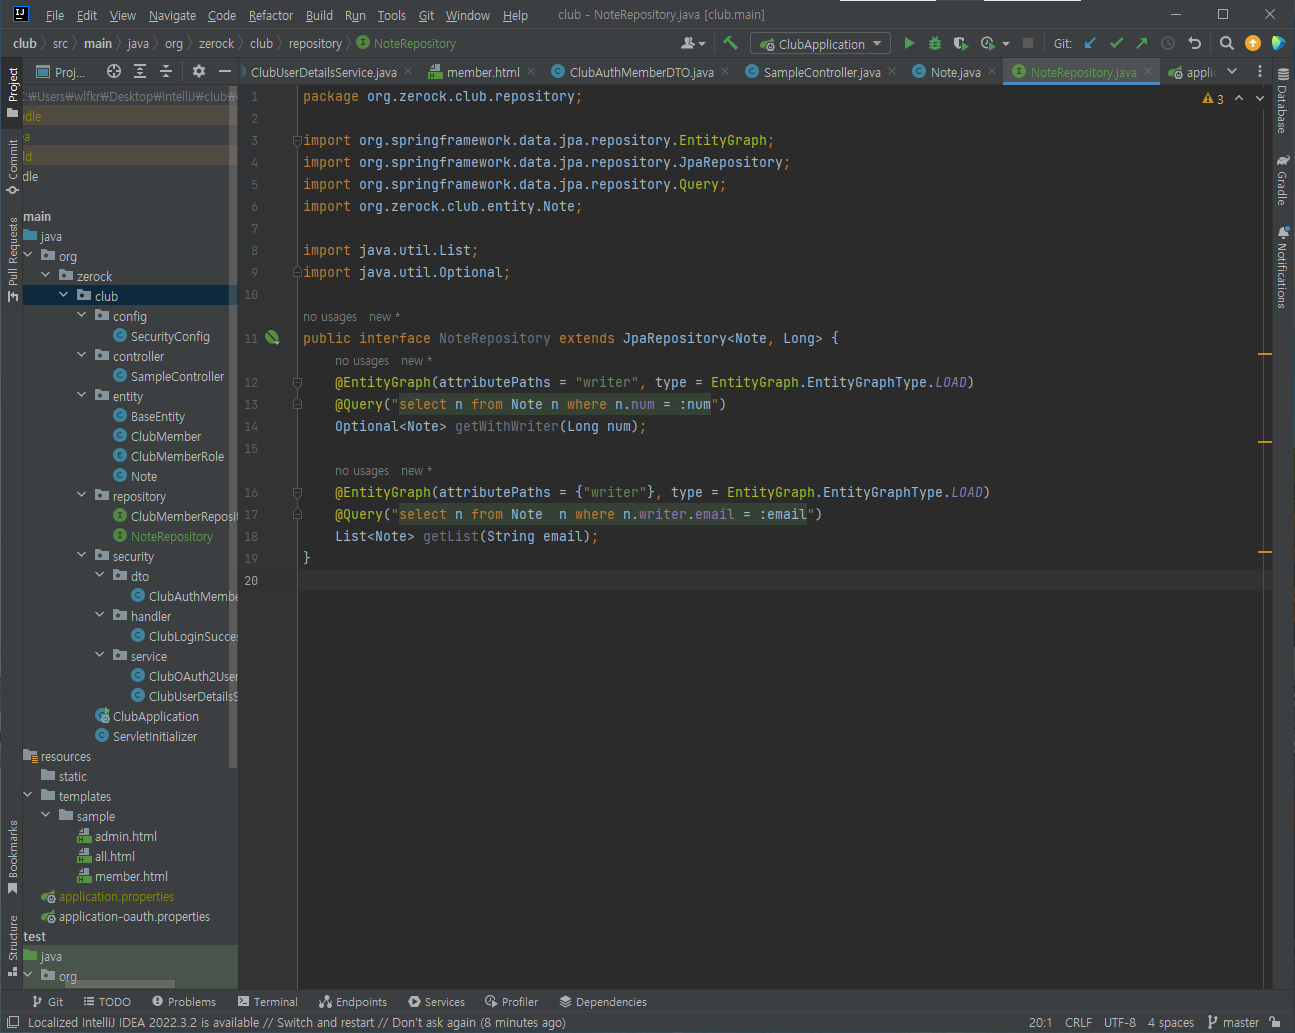This screenshot has width=1295, height=1033.
Task: Rollback changes with undo arrow icon
Action: click(x=1194, y=43)
